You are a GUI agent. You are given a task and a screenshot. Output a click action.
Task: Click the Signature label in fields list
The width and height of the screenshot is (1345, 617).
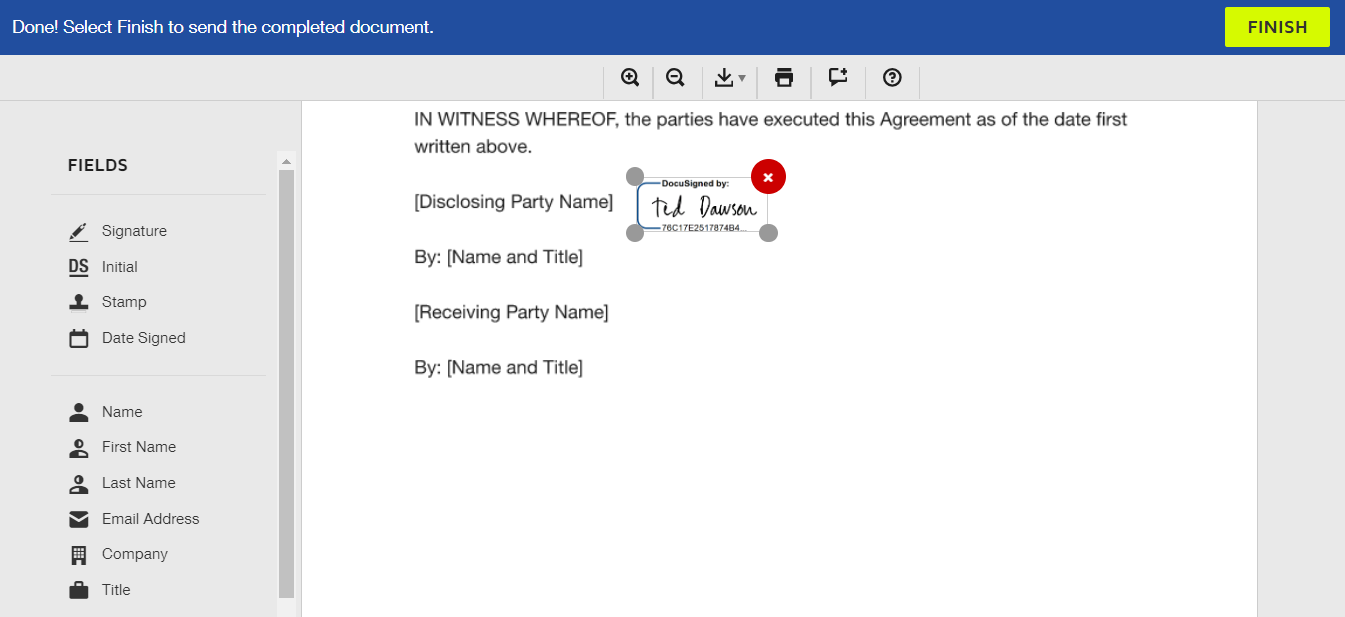coord(134,231)
